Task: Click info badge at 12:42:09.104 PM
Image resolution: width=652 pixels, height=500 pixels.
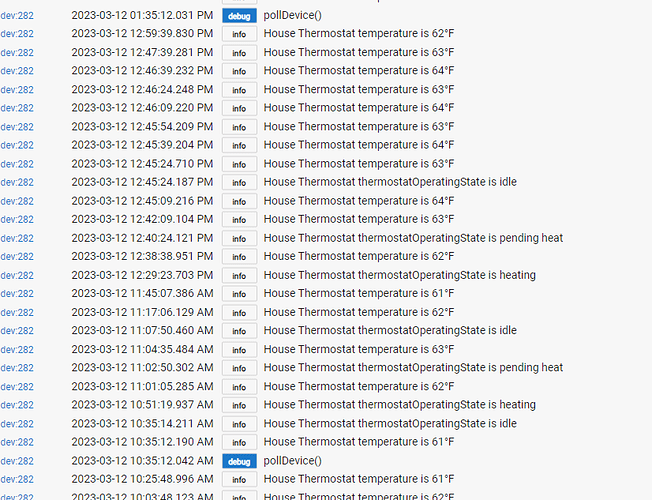Action: [x=239, y=220]
